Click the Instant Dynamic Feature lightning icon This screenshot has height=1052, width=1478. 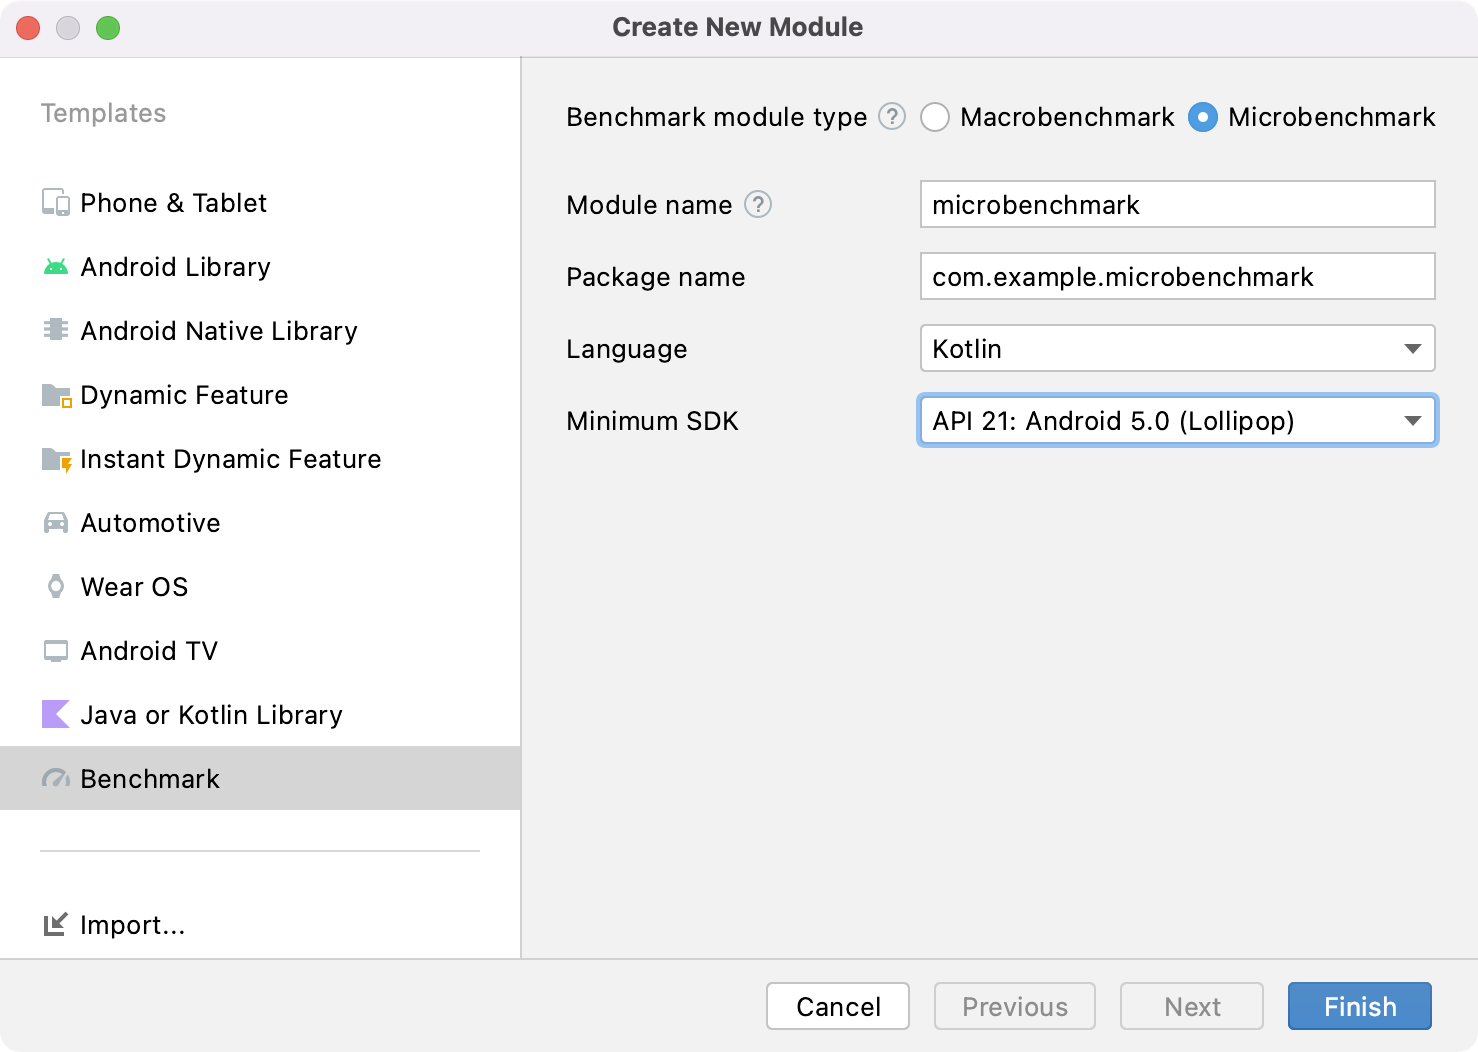(57, 460)
